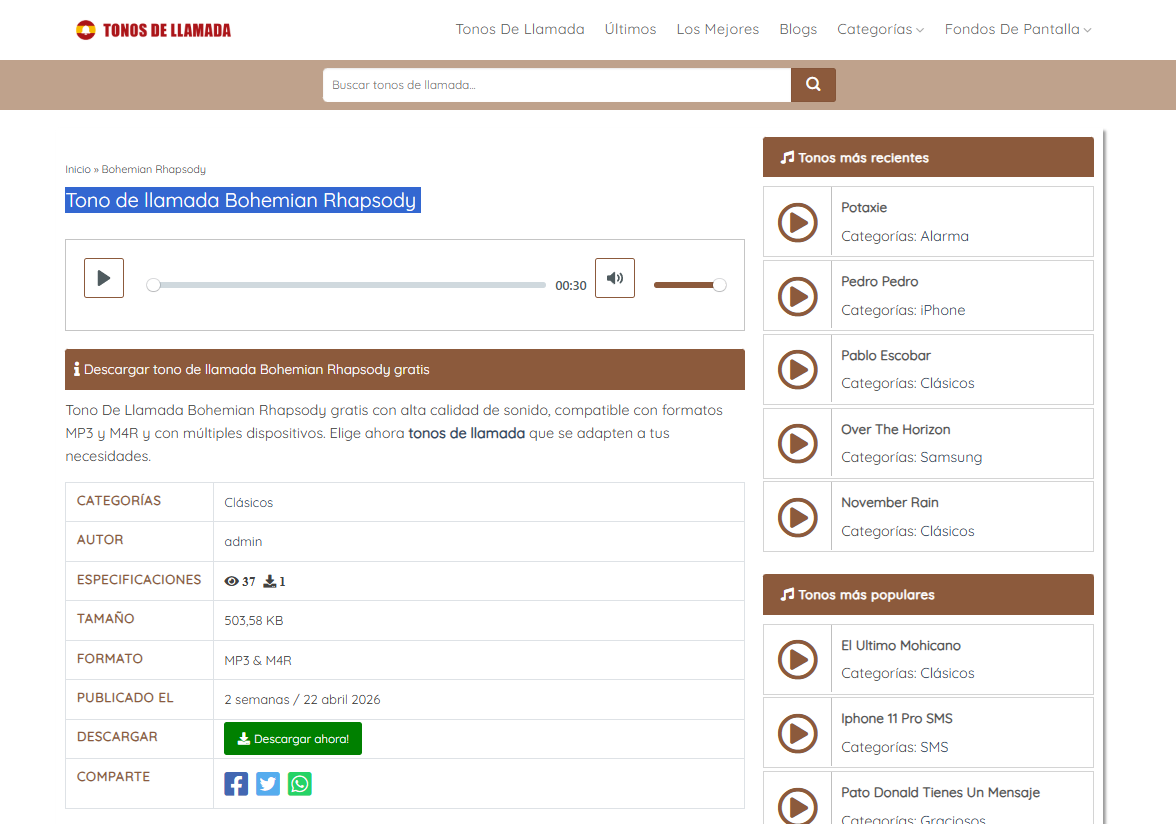Expand the Fondos De Pantalla dropdown
Viewport: 1176px width, 824px height.
click(x=1018, y=29)
